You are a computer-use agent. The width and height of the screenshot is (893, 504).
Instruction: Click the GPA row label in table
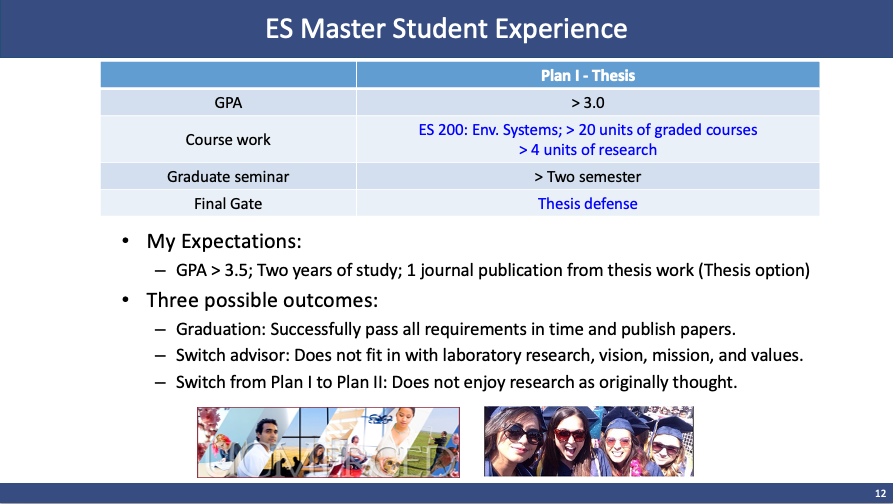click(228, 102)
